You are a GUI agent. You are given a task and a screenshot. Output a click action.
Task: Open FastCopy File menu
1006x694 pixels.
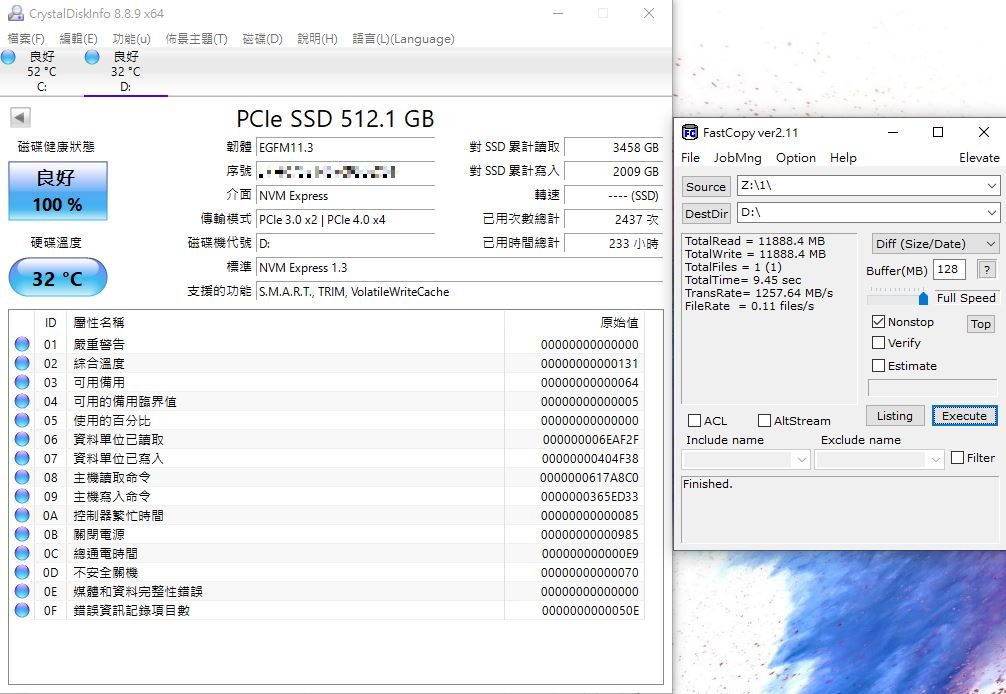coord(690,158)
